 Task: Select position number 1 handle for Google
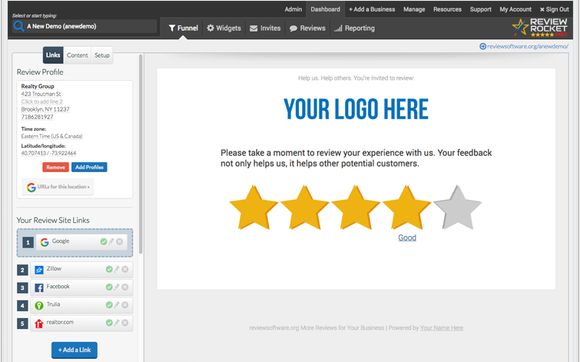[28, 243]
